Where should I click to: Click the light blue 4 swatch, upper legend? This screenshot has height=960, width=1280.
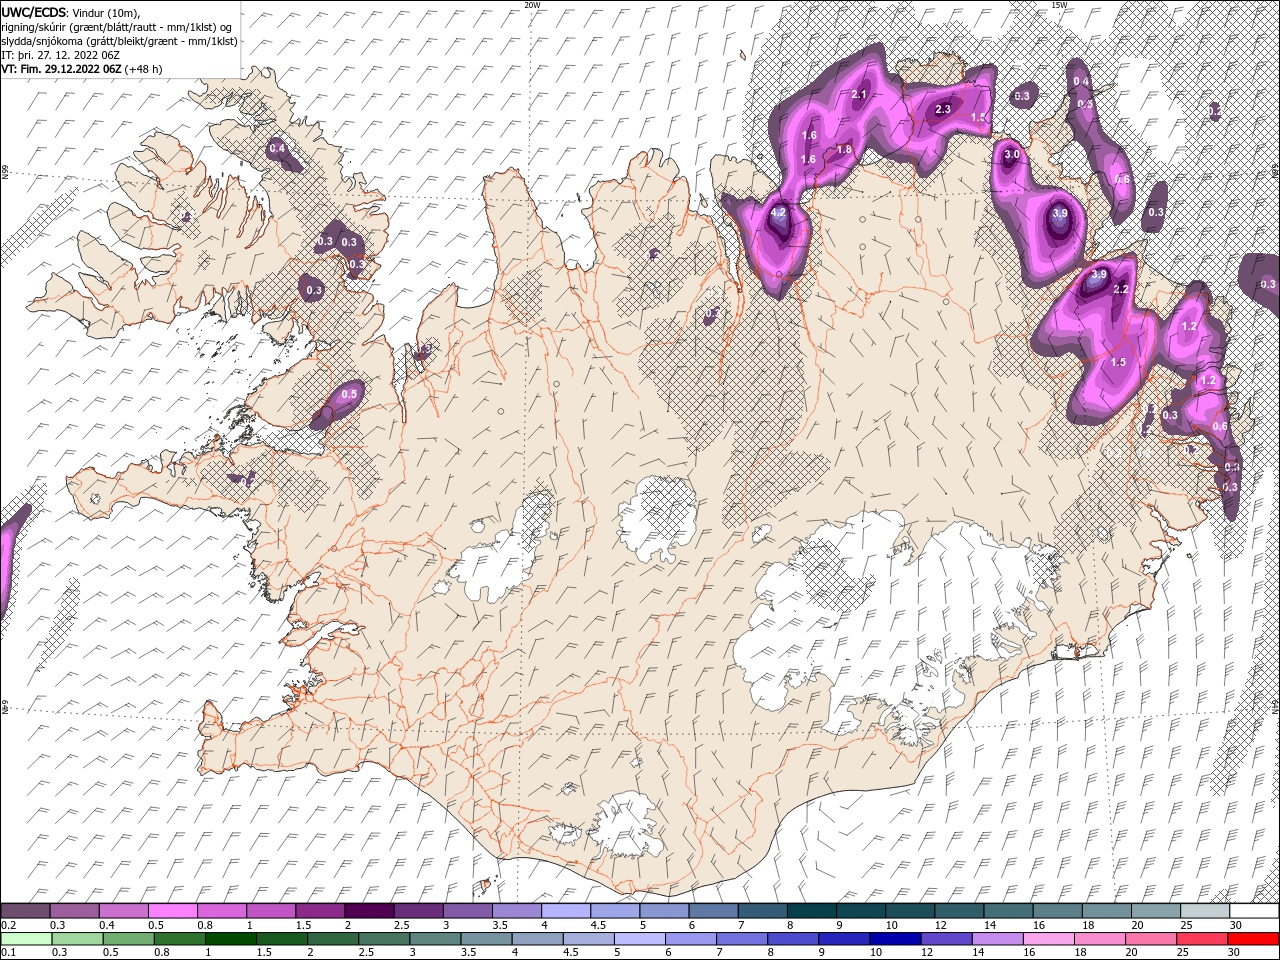tap(566, 910)
